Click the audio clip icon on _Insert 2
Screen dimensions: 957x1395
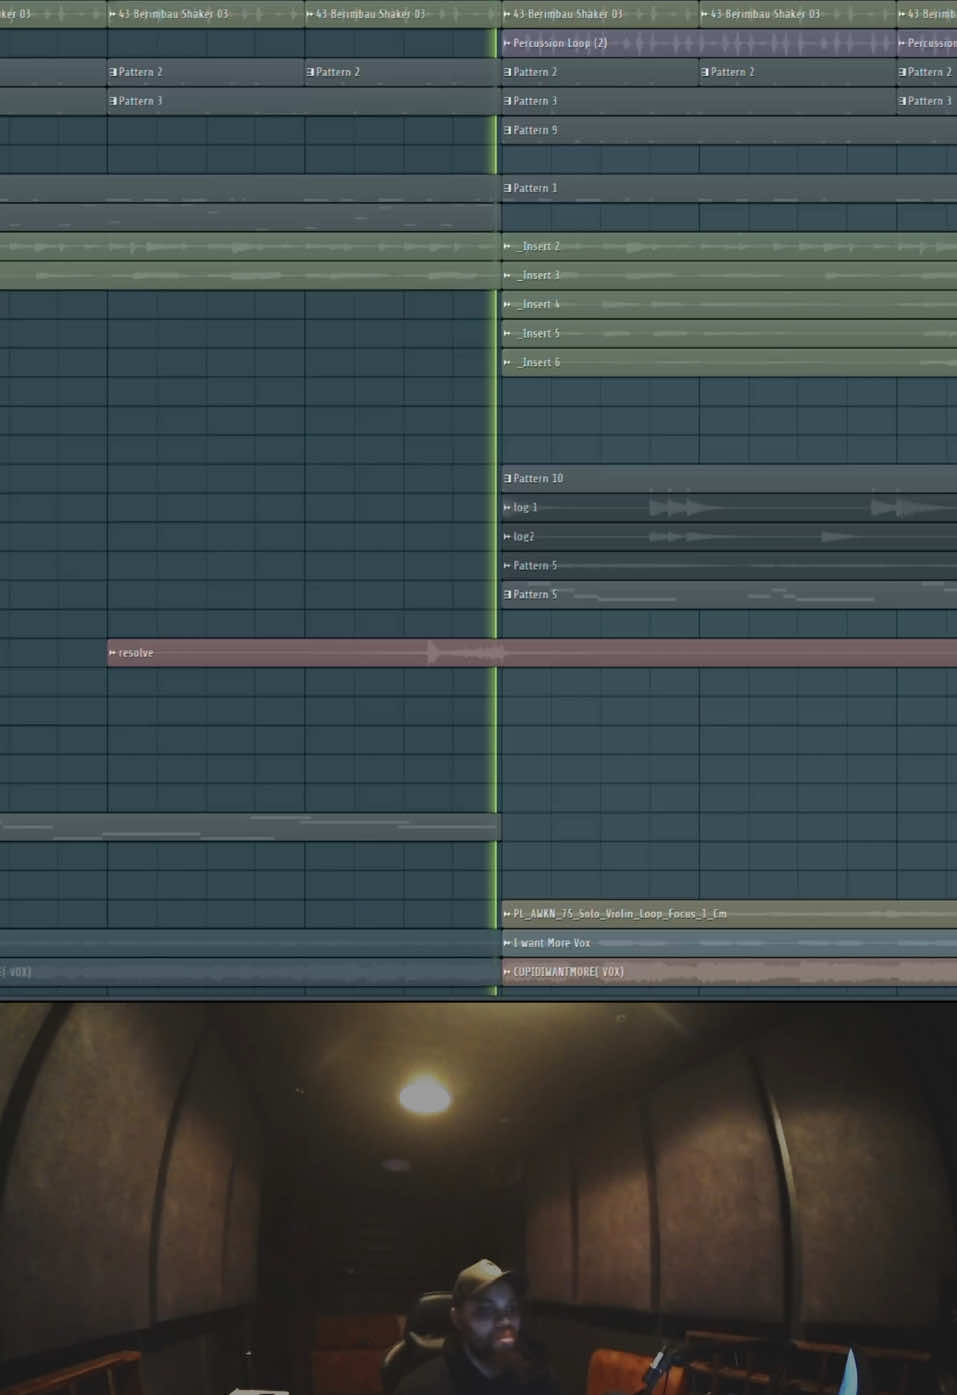(508, 246)
